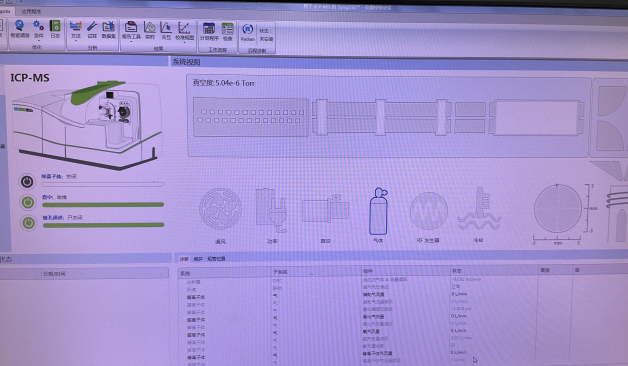The height and width of the screenshot is (366, 628).
Task: Open the Review (检查) checklist icon
Action: tap(227, 31)
